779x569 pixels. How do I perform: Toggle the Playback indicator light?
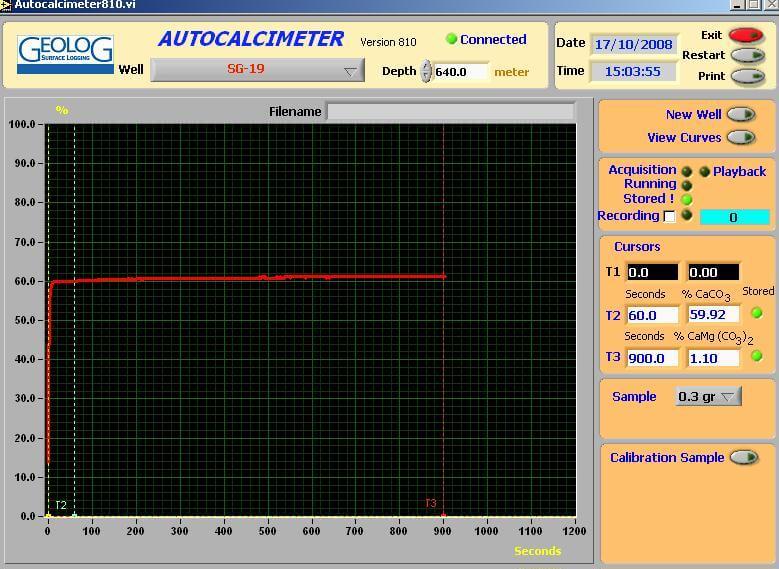point(704,172)
